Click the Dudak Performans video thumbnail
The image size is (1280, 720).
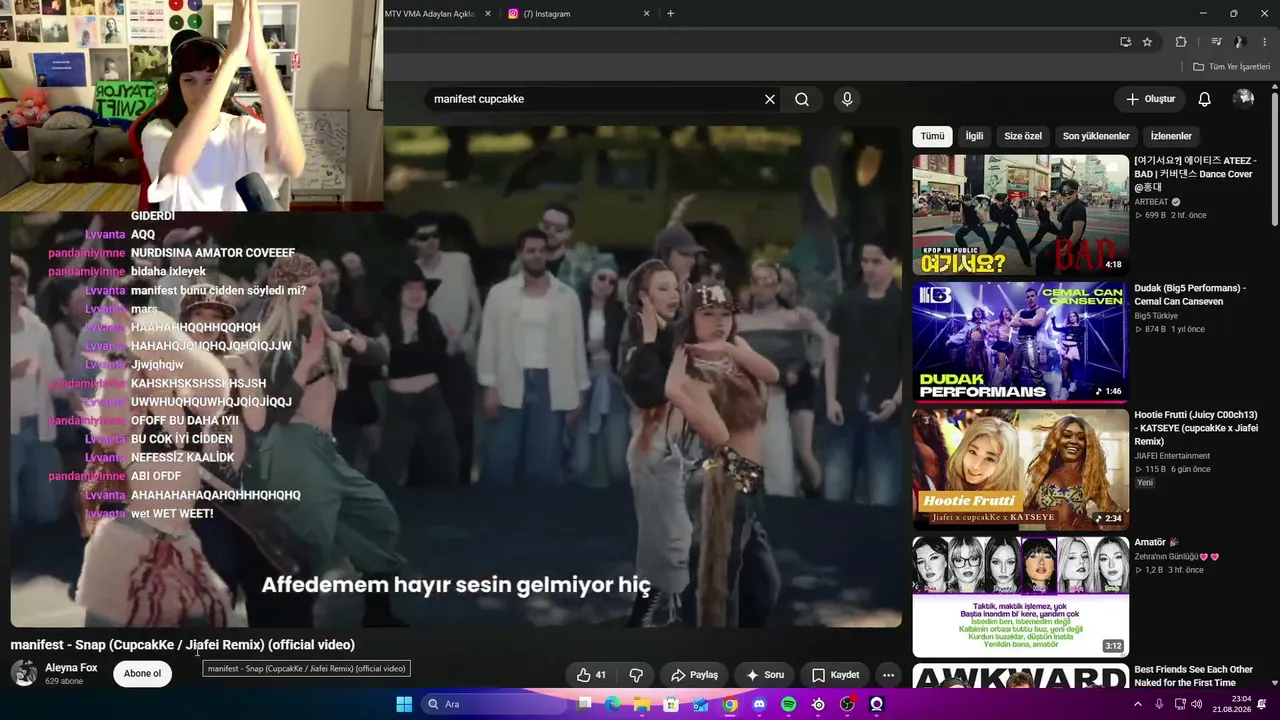click(1020, 342)
